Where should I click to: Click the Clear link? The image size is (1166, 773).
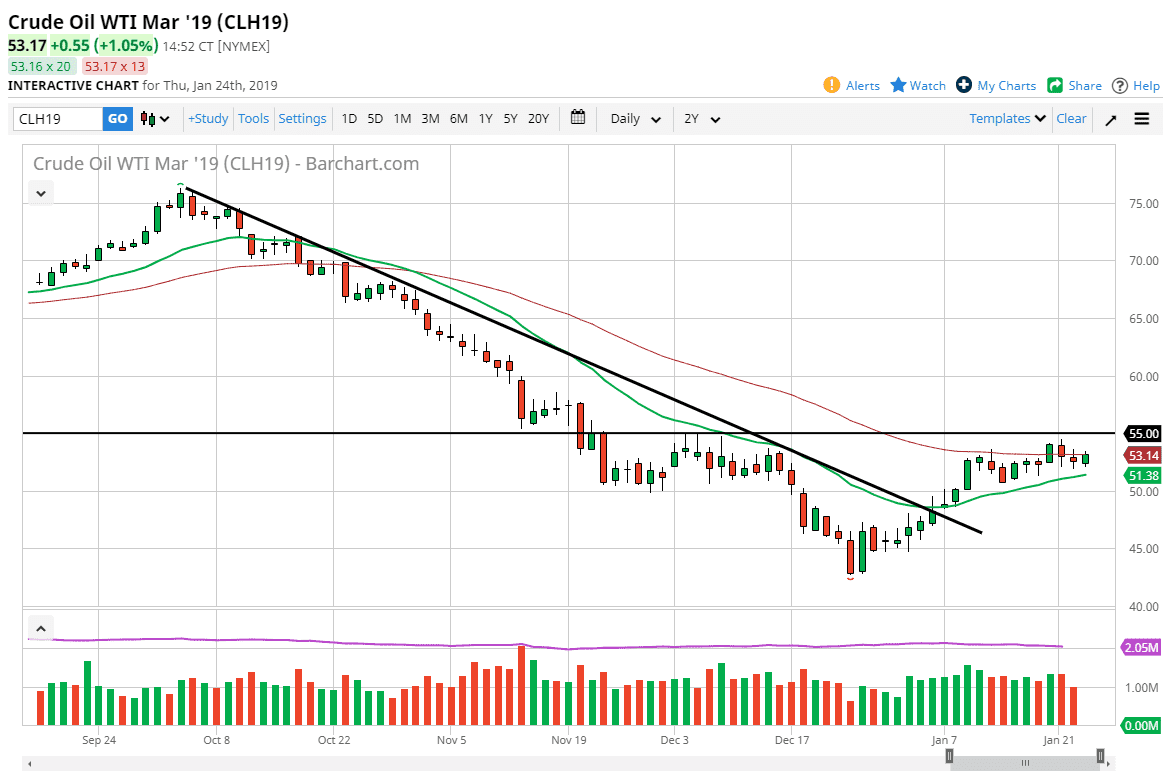[x=1071, y=119]
